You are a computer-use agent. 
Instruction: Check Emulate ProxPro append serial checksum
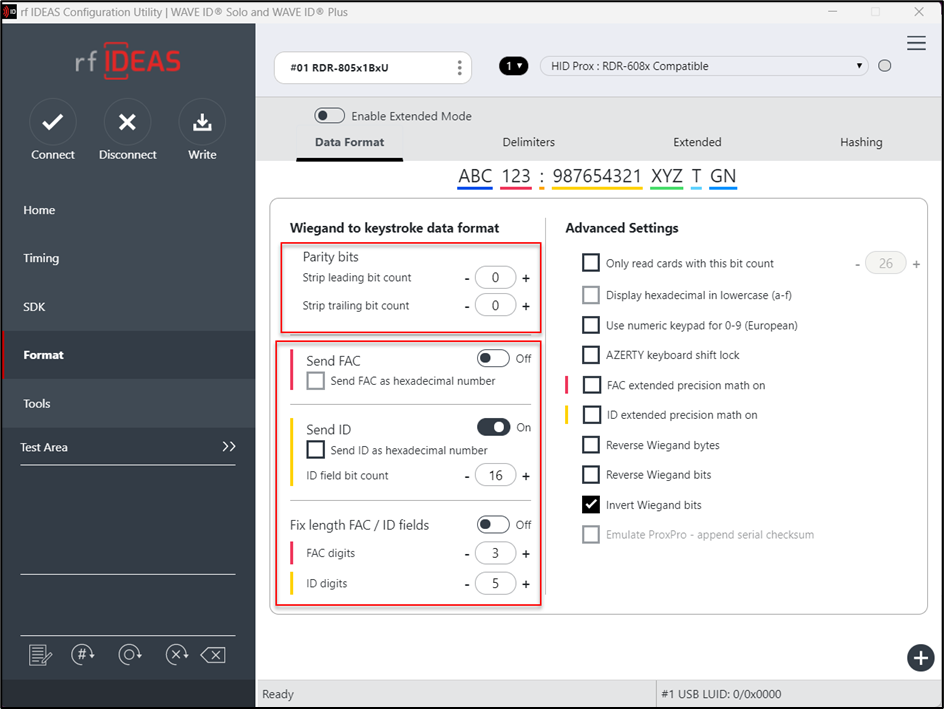point(591,534)
